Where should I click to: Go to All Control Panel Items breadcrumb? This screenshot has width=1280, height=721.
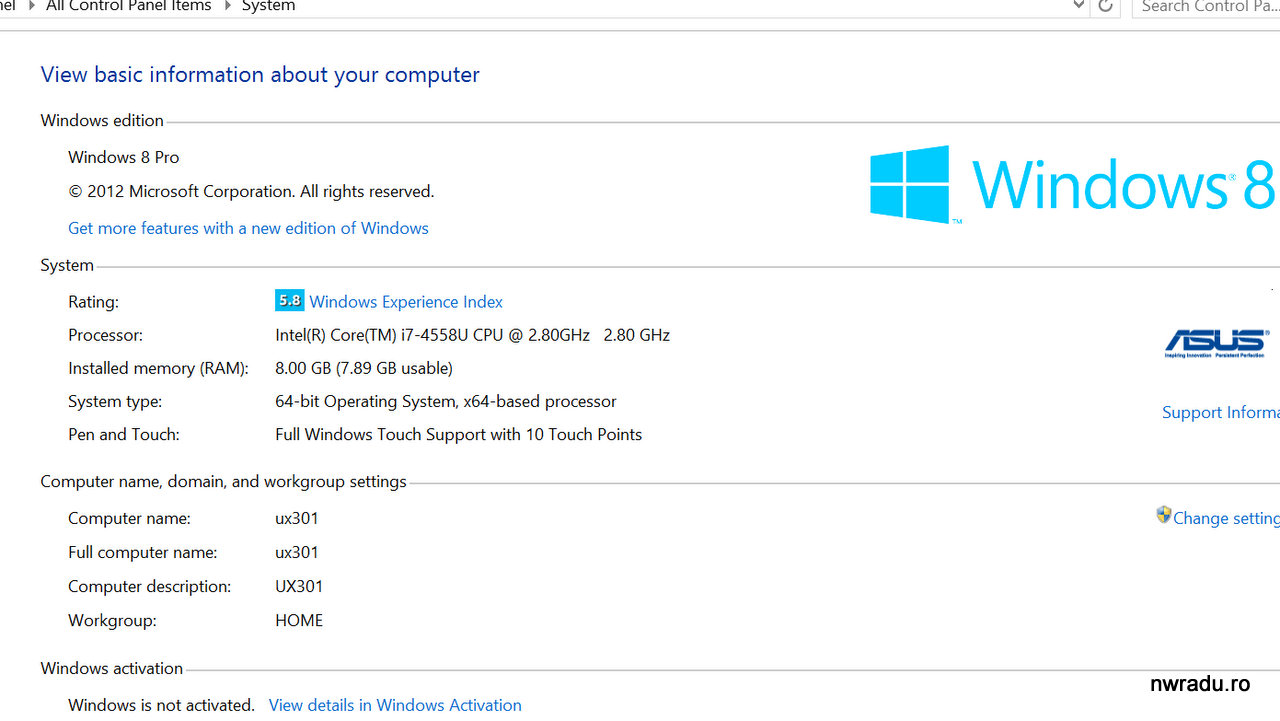[129, 6]
